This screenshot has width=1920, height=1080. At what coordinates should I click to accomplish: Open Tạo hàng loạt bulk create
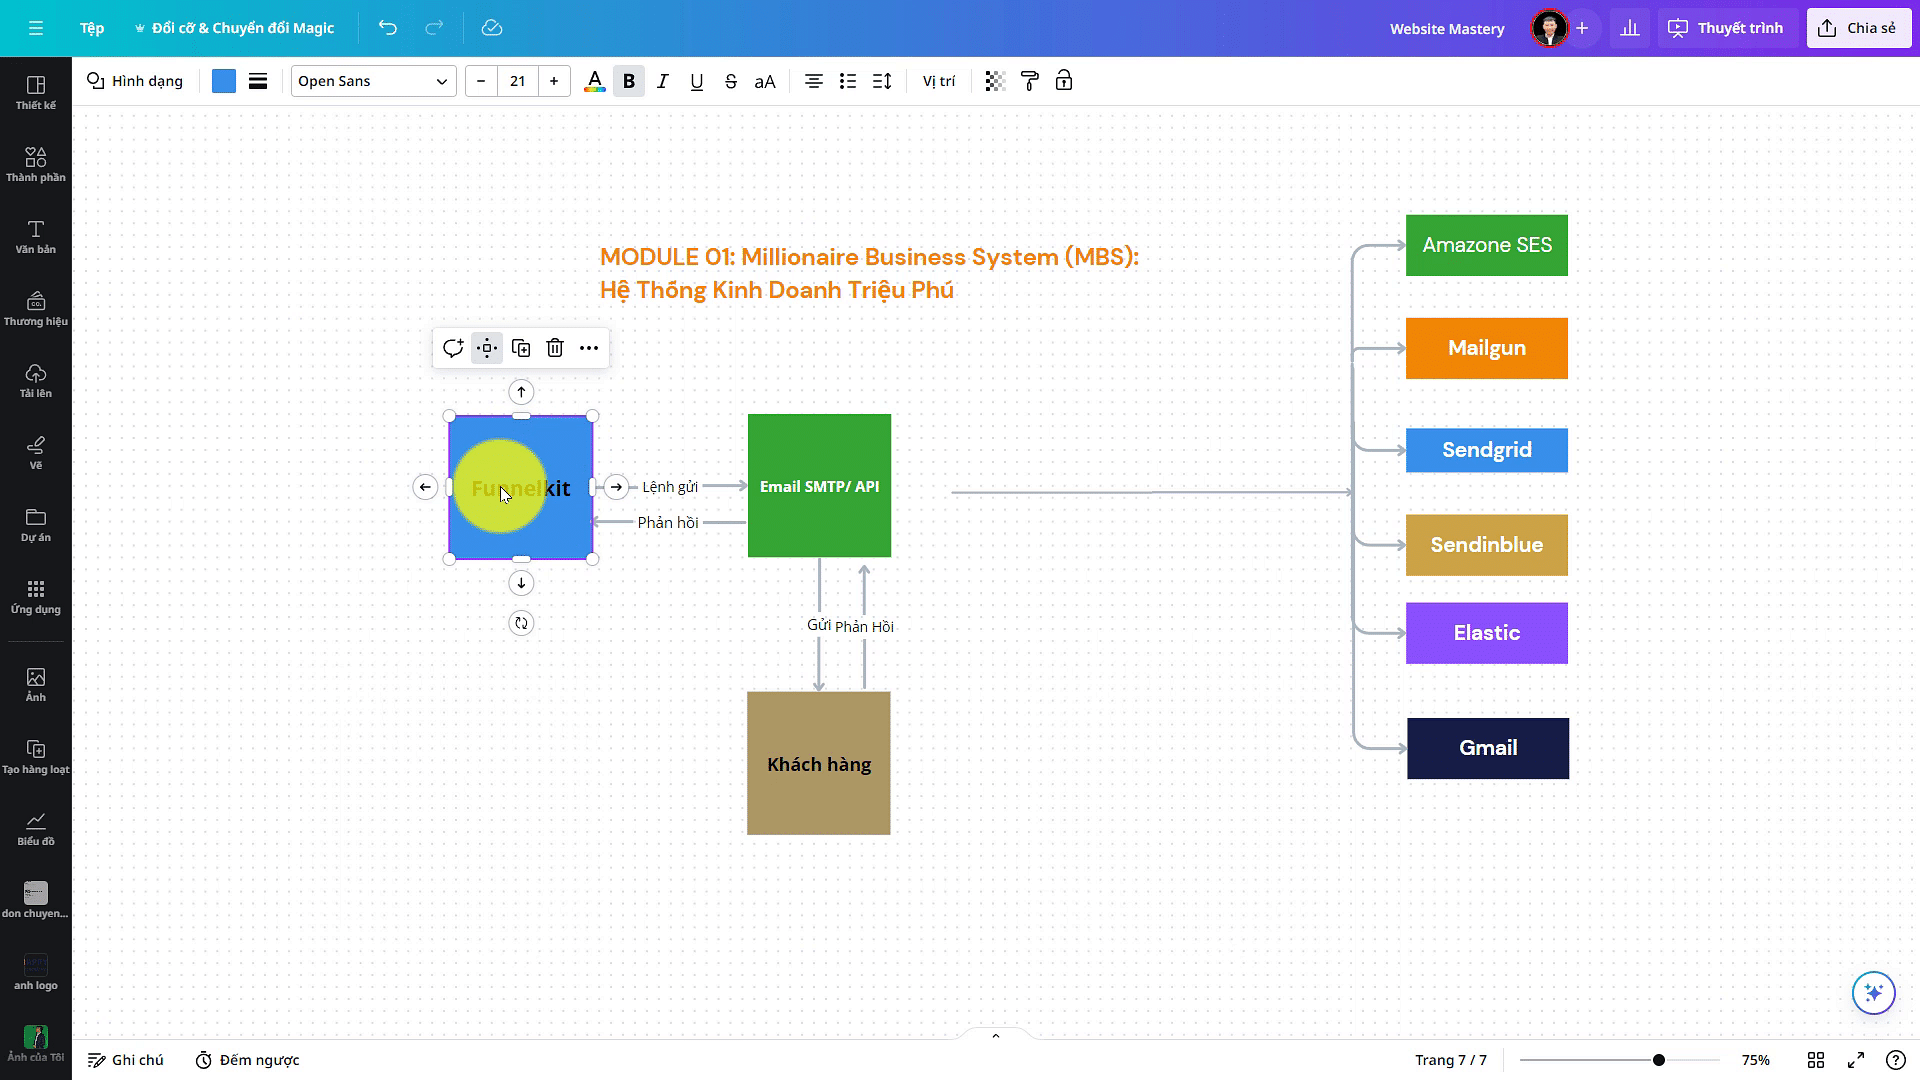click(x=36, y=757)
